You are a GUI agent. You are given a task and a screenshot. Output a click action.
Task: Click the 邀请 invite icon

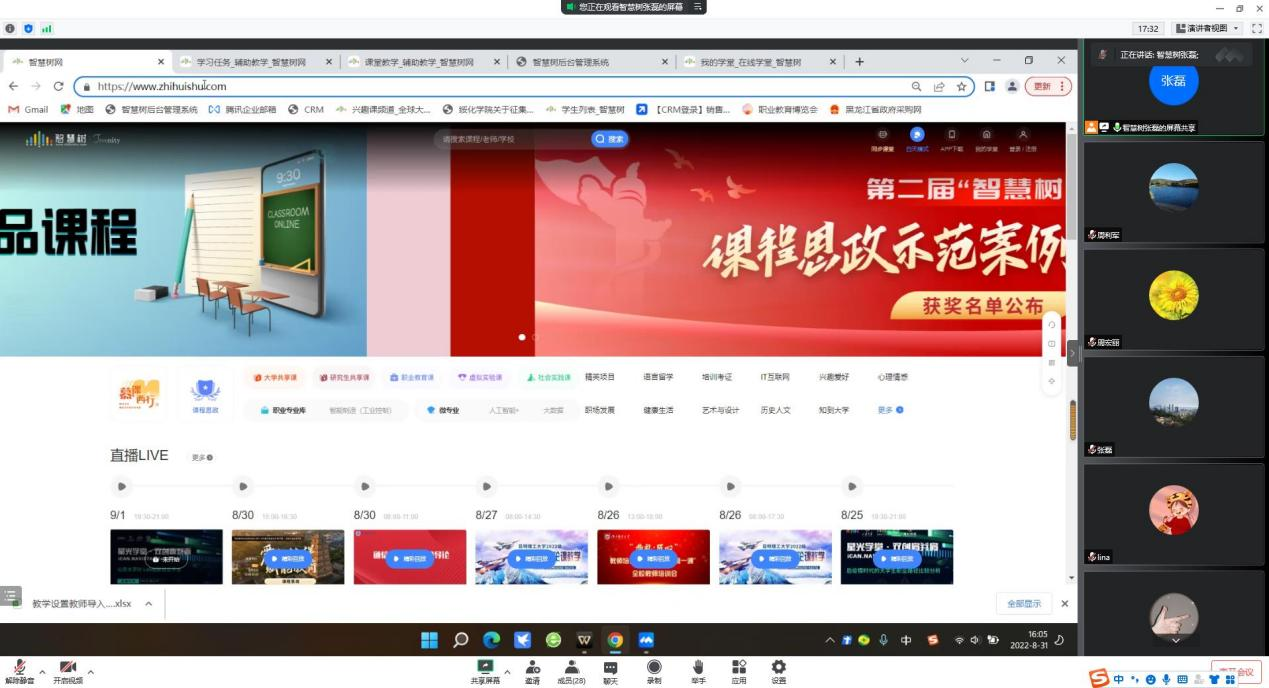pos(532,667)
